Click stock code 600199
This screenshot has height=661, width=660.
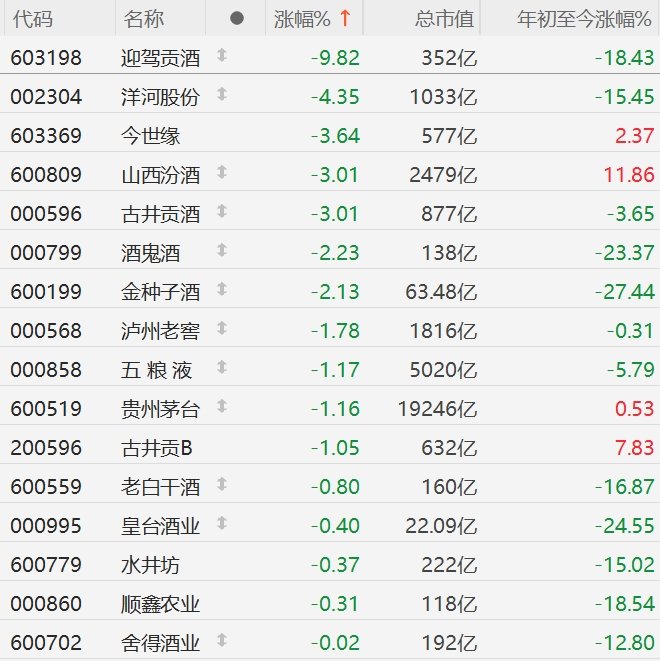coord(46,292)
